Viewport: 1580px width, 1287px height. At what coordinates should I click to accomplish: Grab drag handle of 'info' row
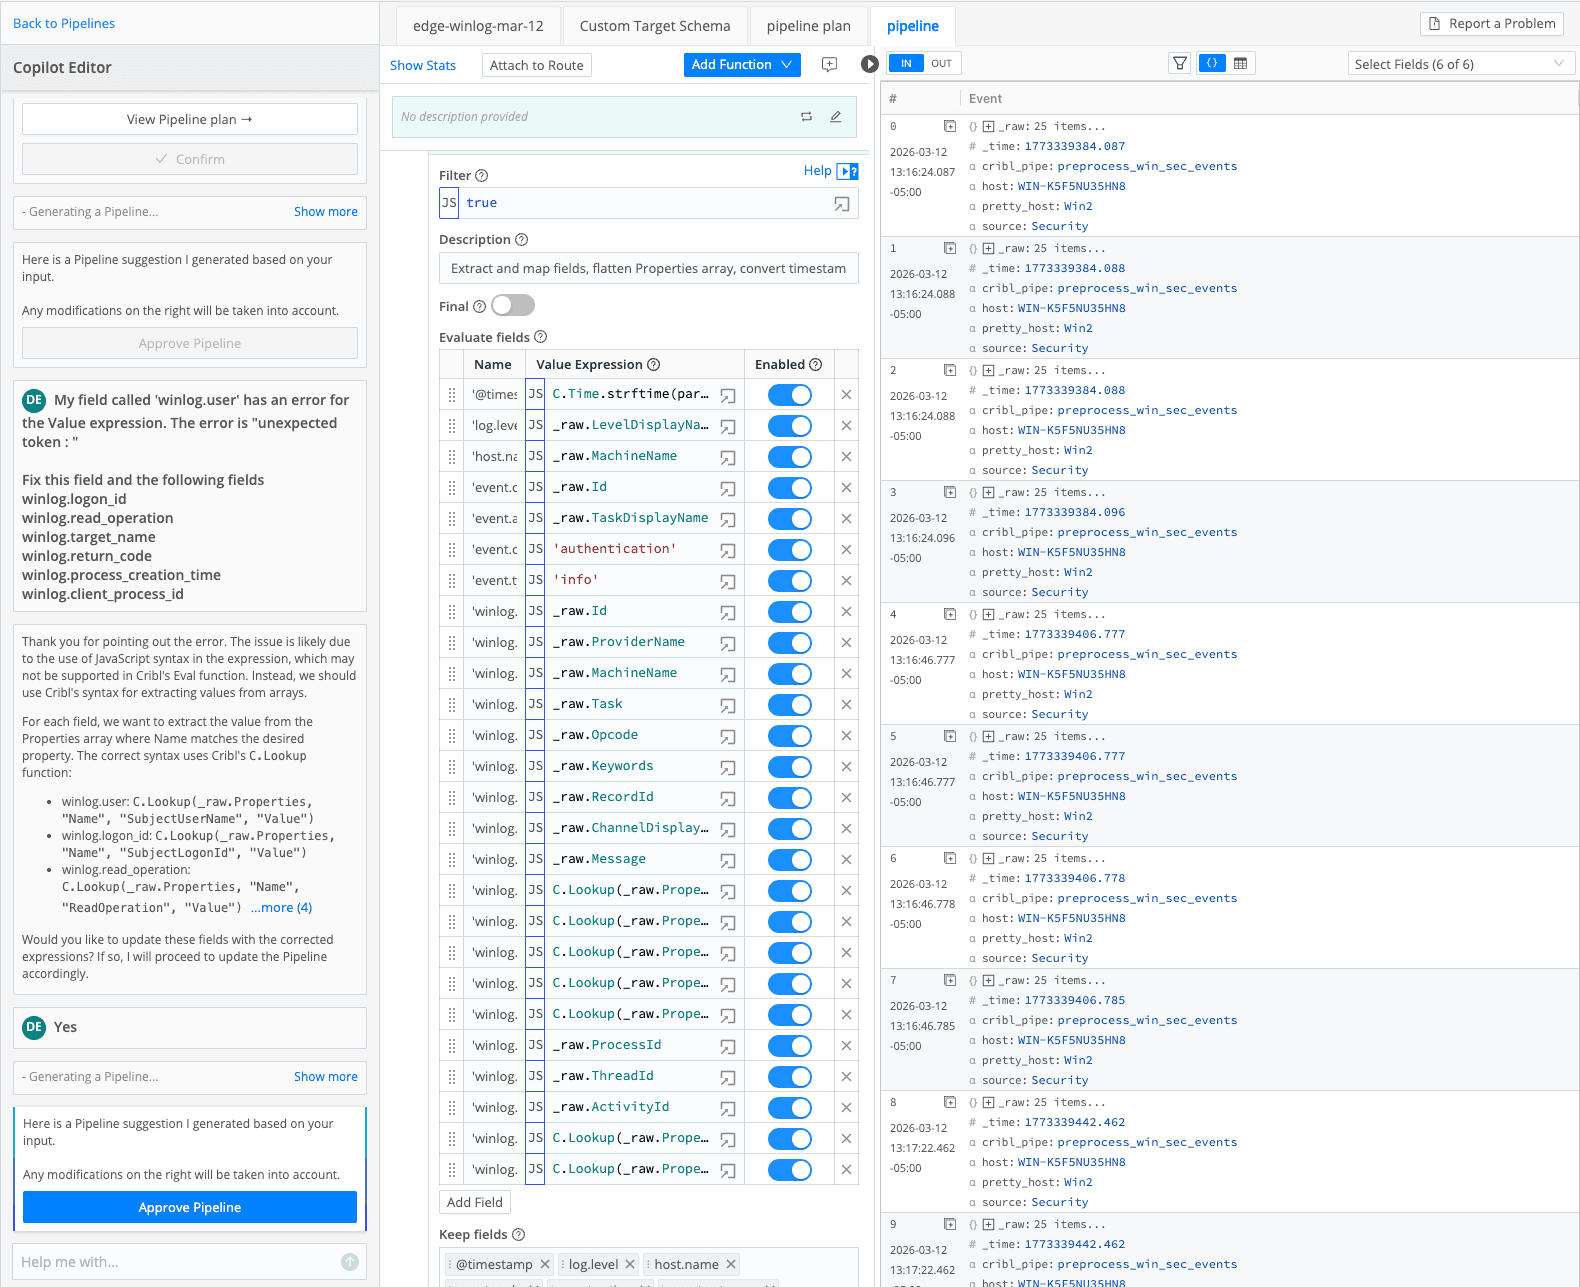(452, 581)
